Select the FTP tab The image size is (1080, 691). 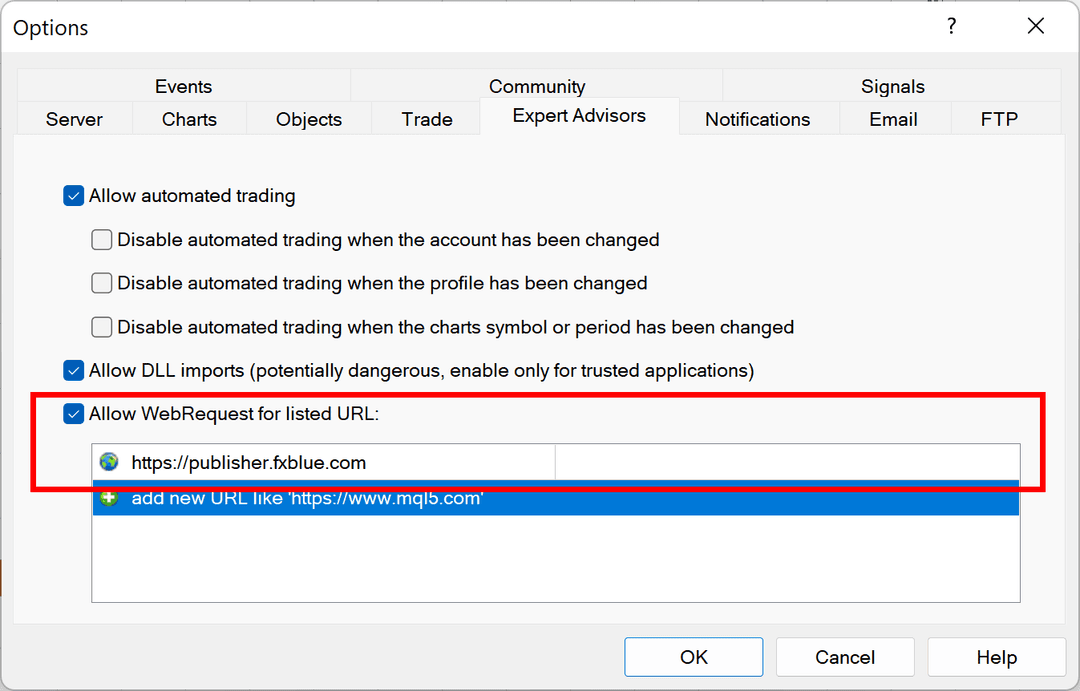(998, 118)
